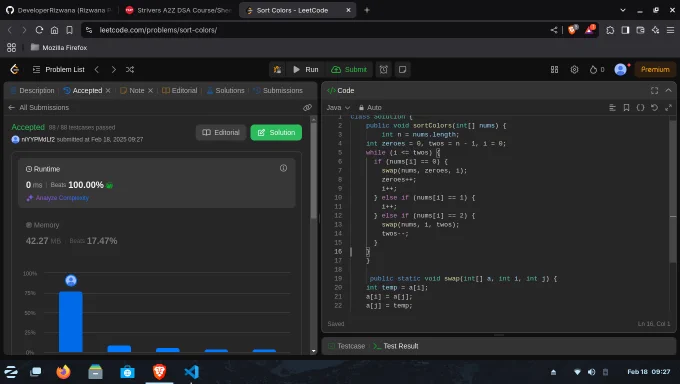
Task: Copy submission link icon
Action: [x=307, y=107]
